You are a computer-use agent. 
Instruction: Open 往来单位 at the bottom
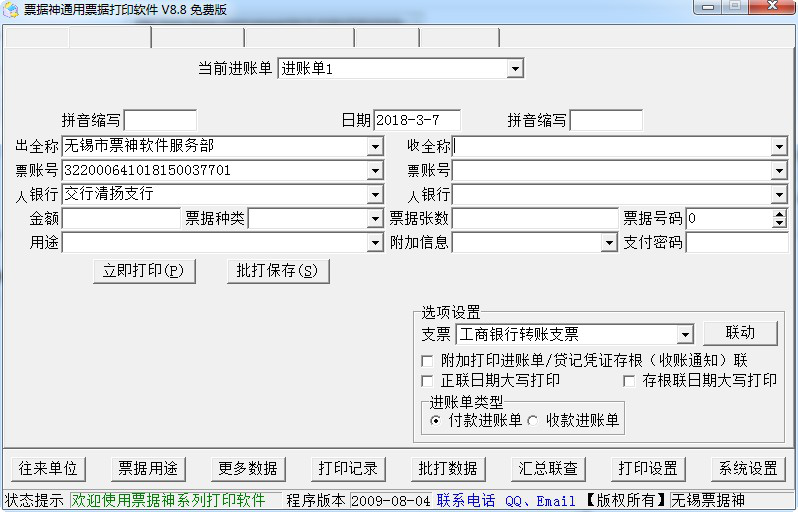coord(48,469)
